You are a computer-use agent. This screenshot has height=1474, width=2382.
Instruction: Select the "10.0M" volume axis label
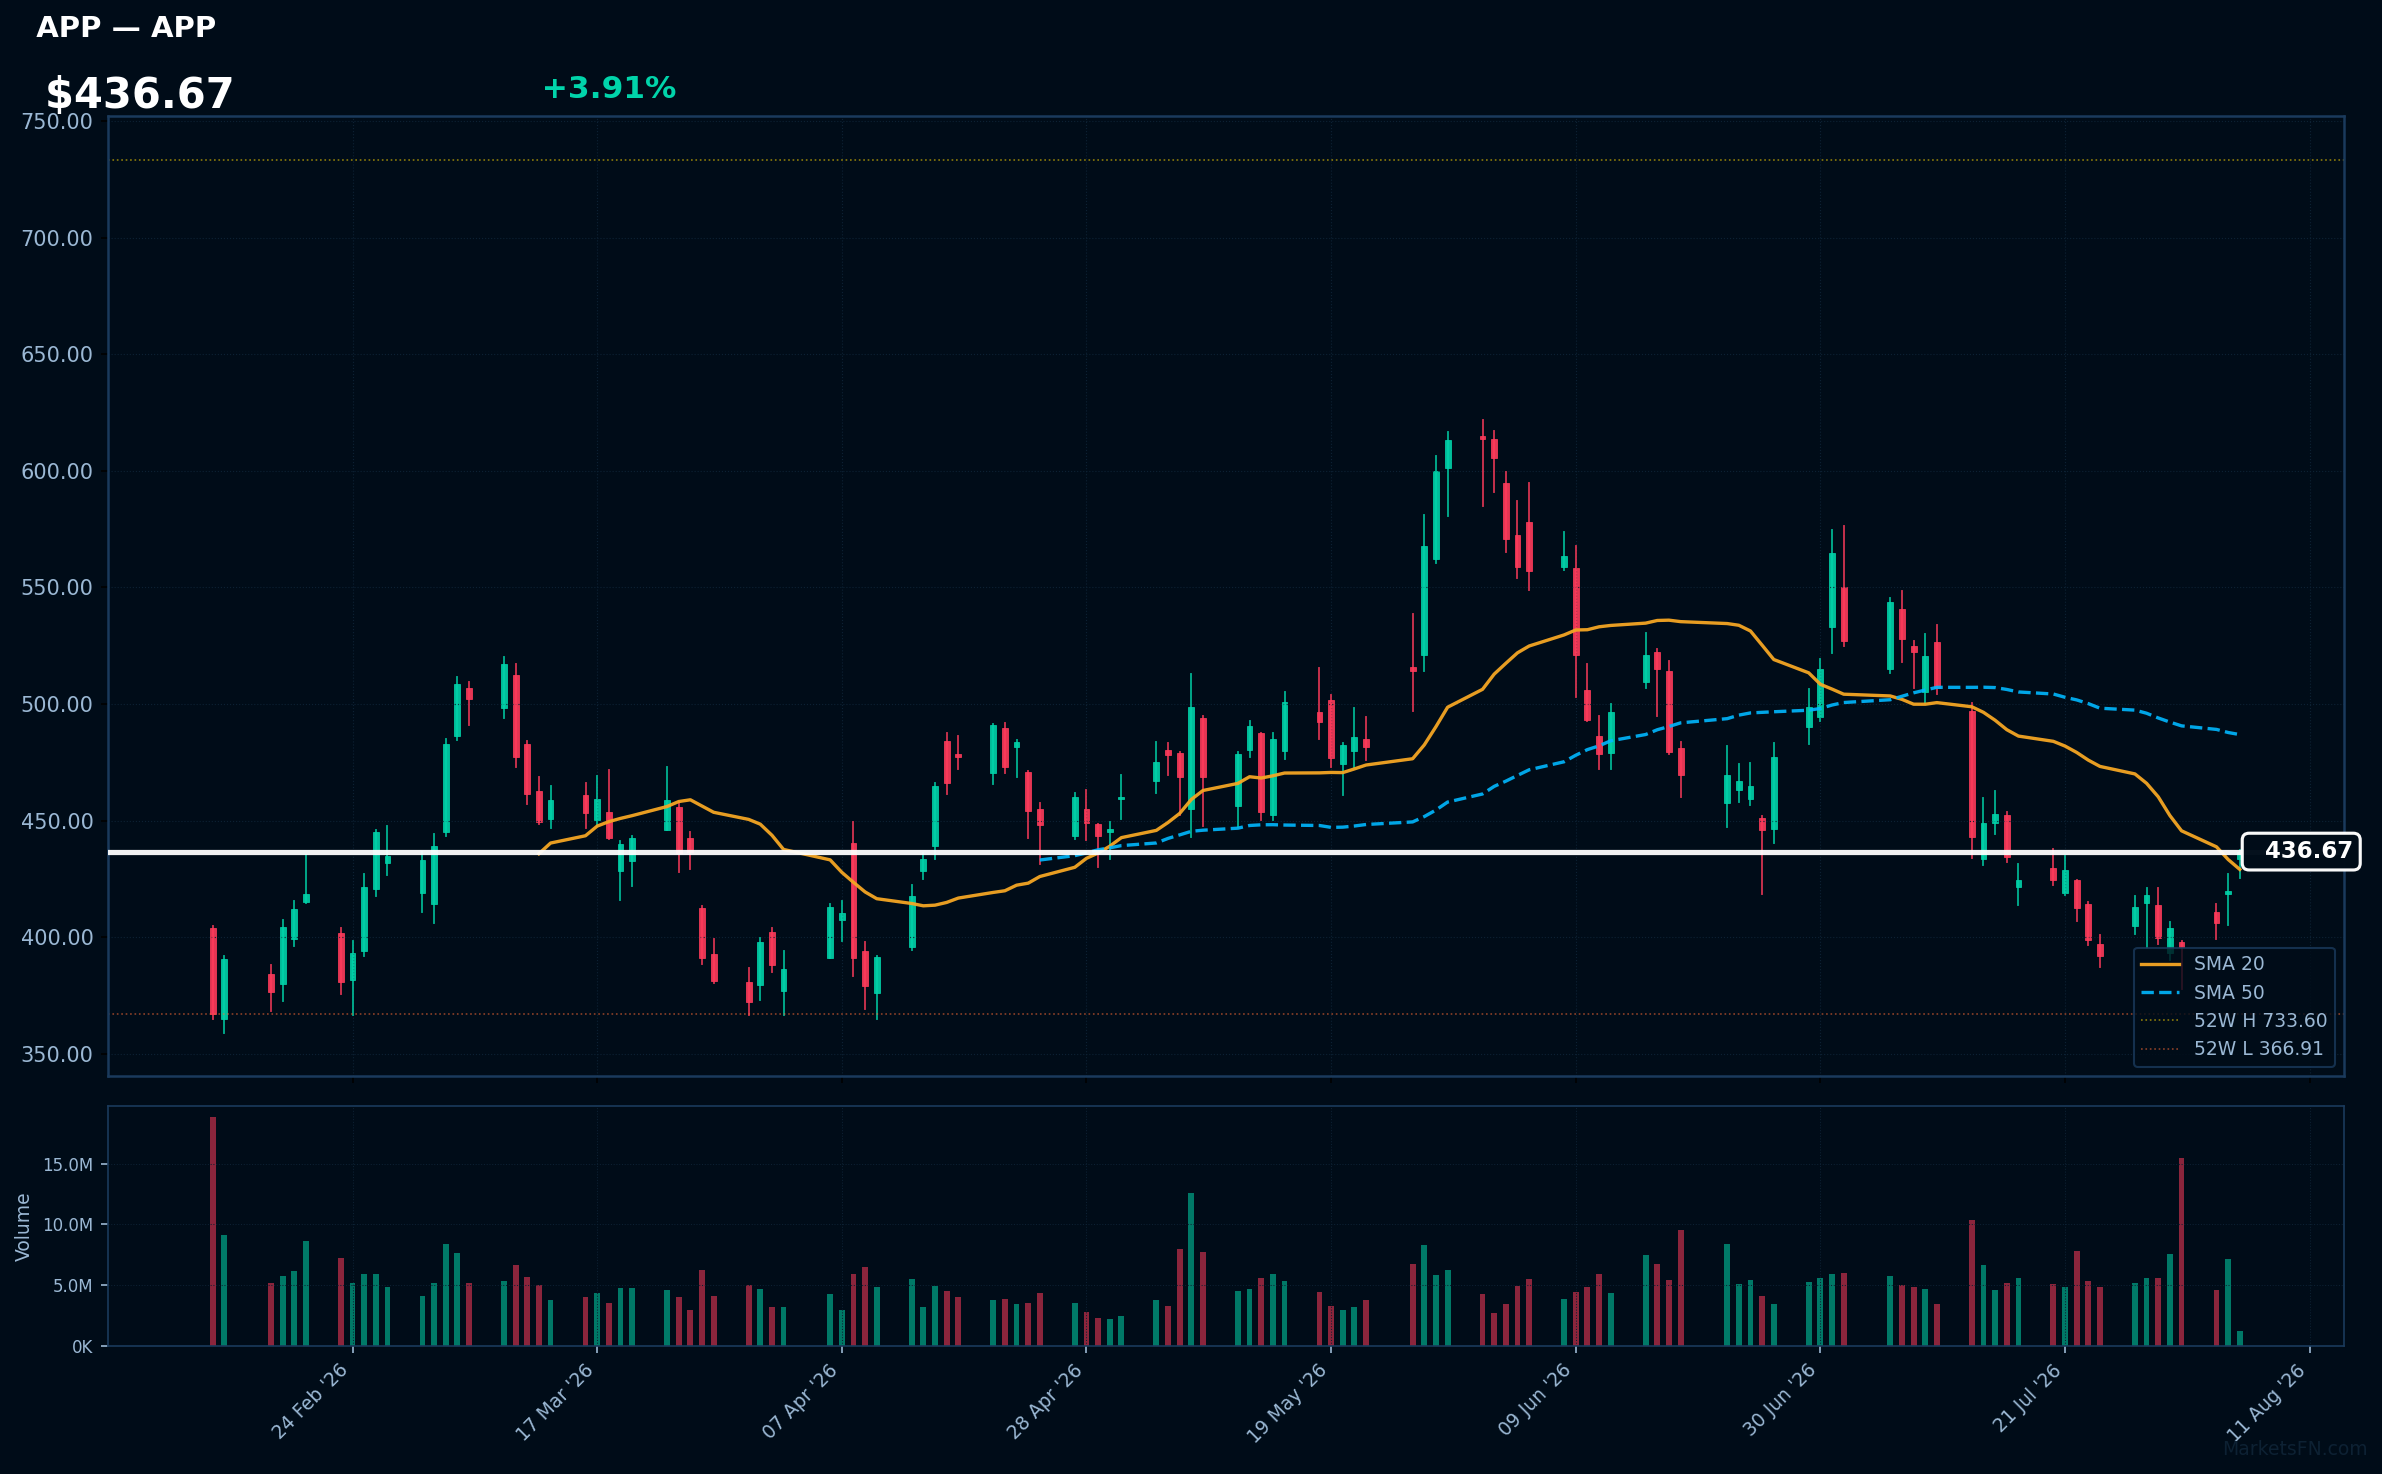click(x=68, y=1225)
